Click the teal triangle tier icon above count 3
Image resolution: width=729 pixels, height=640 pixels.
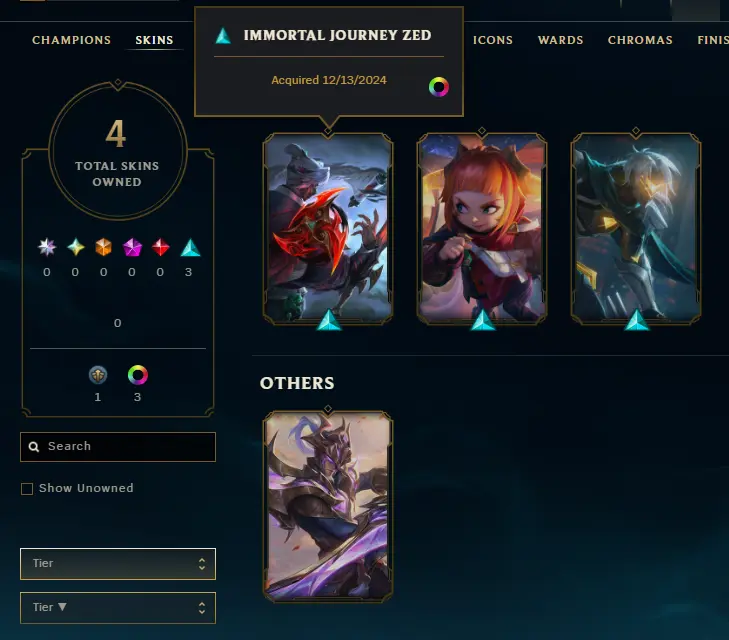click(x=190, y=248)
